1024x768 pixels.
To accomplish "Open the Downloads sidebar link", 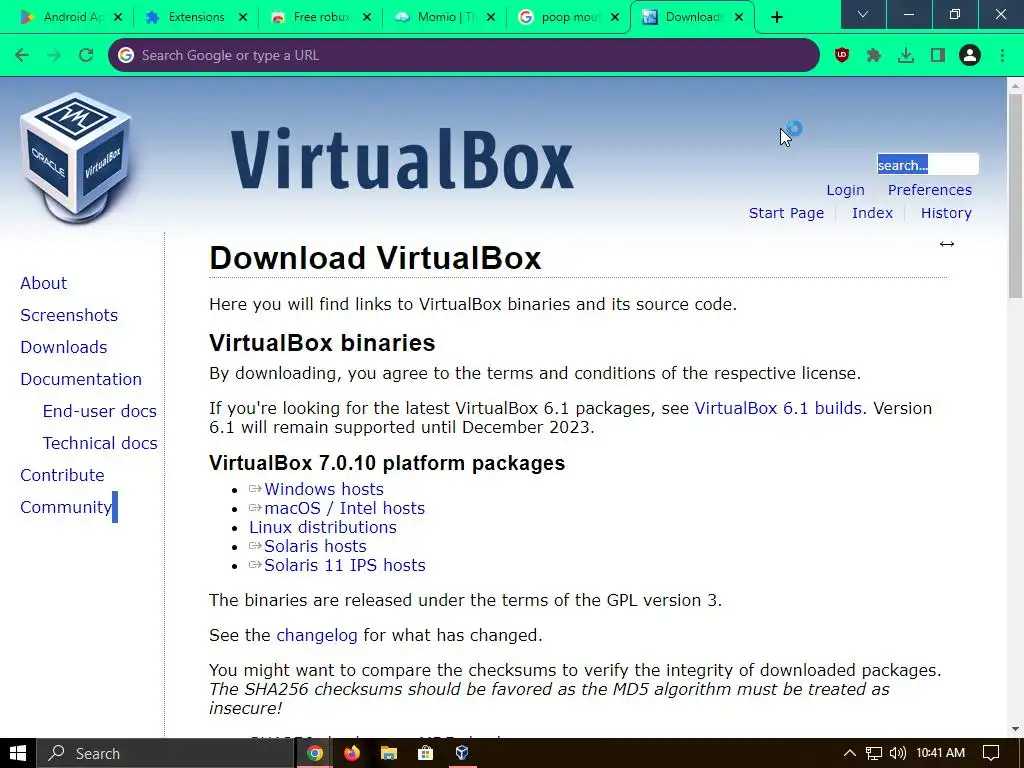I will pyautogui.click(x=63, y=347).
